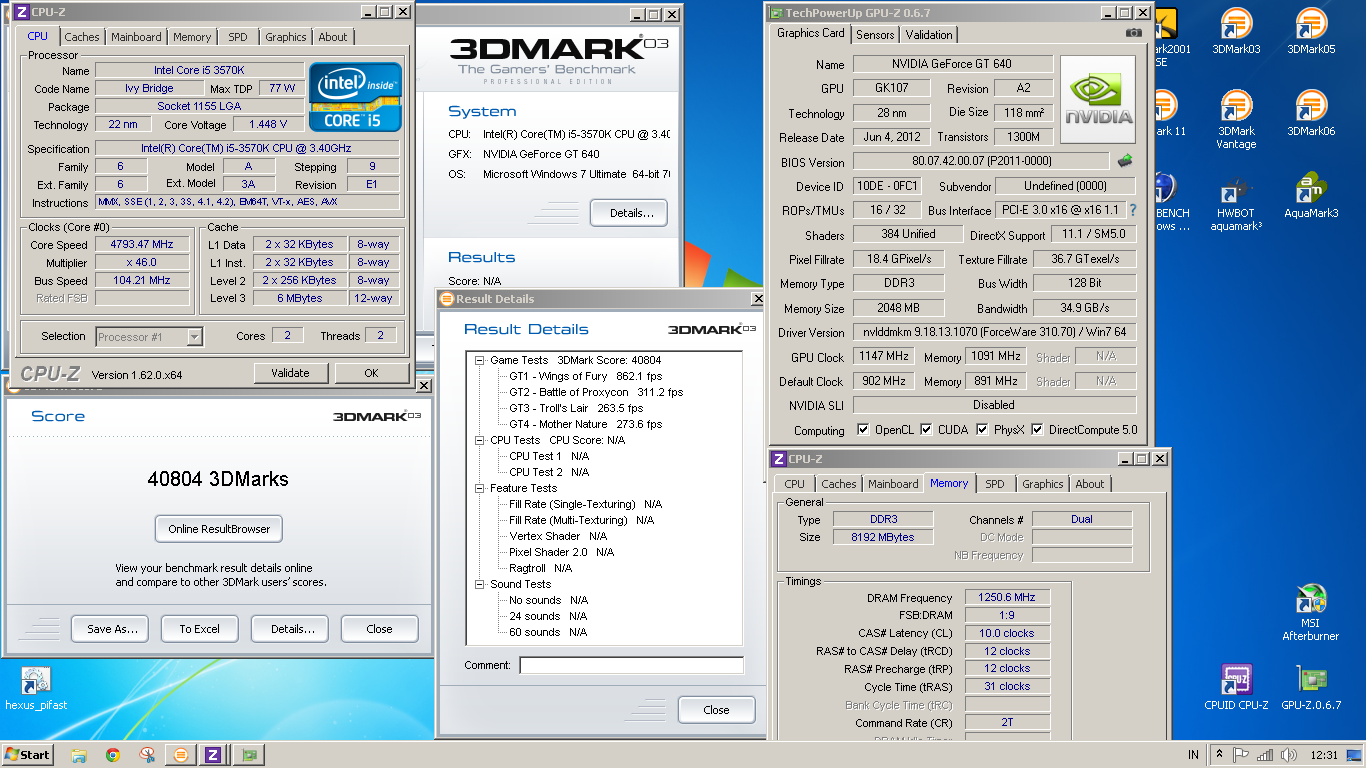Image resolution: width=1366 pixels, height=768 pixels.
Task: Click the Comment text field
Action: pos(631,665)
